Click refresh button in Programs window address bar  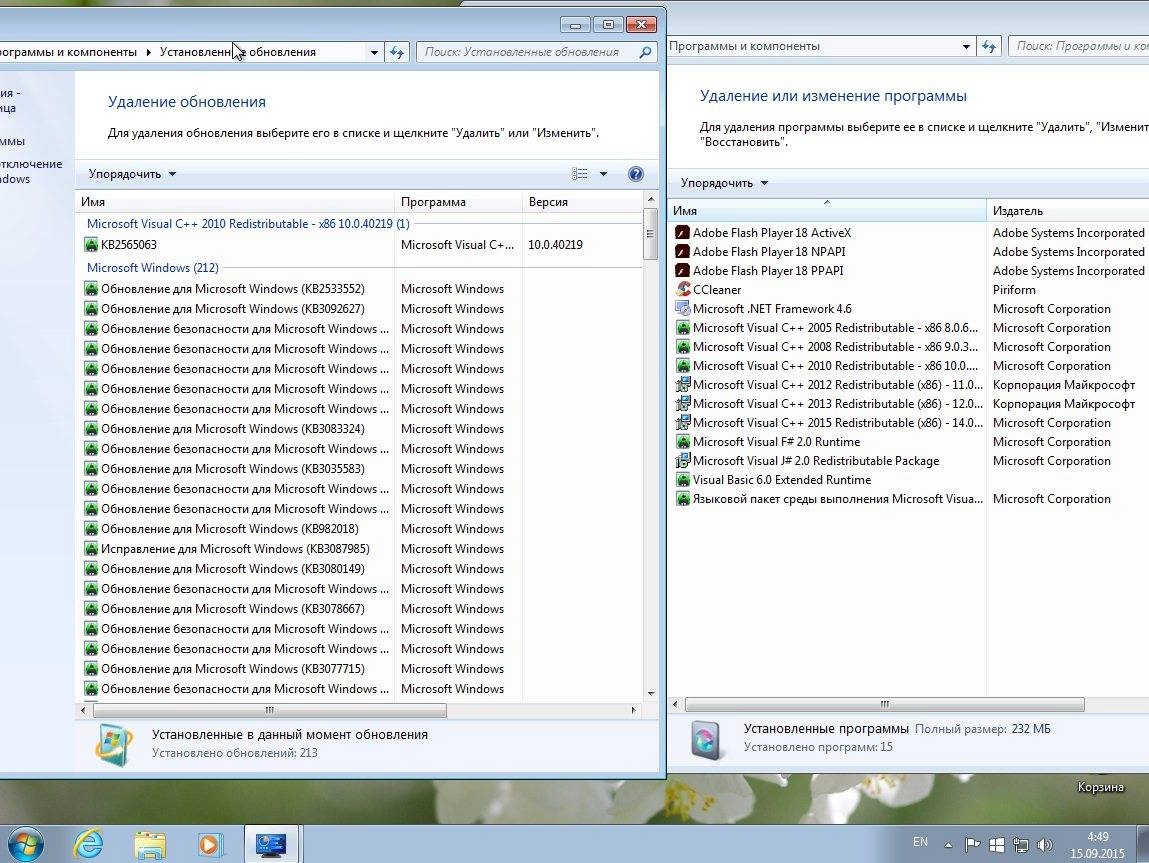(989, 46)
